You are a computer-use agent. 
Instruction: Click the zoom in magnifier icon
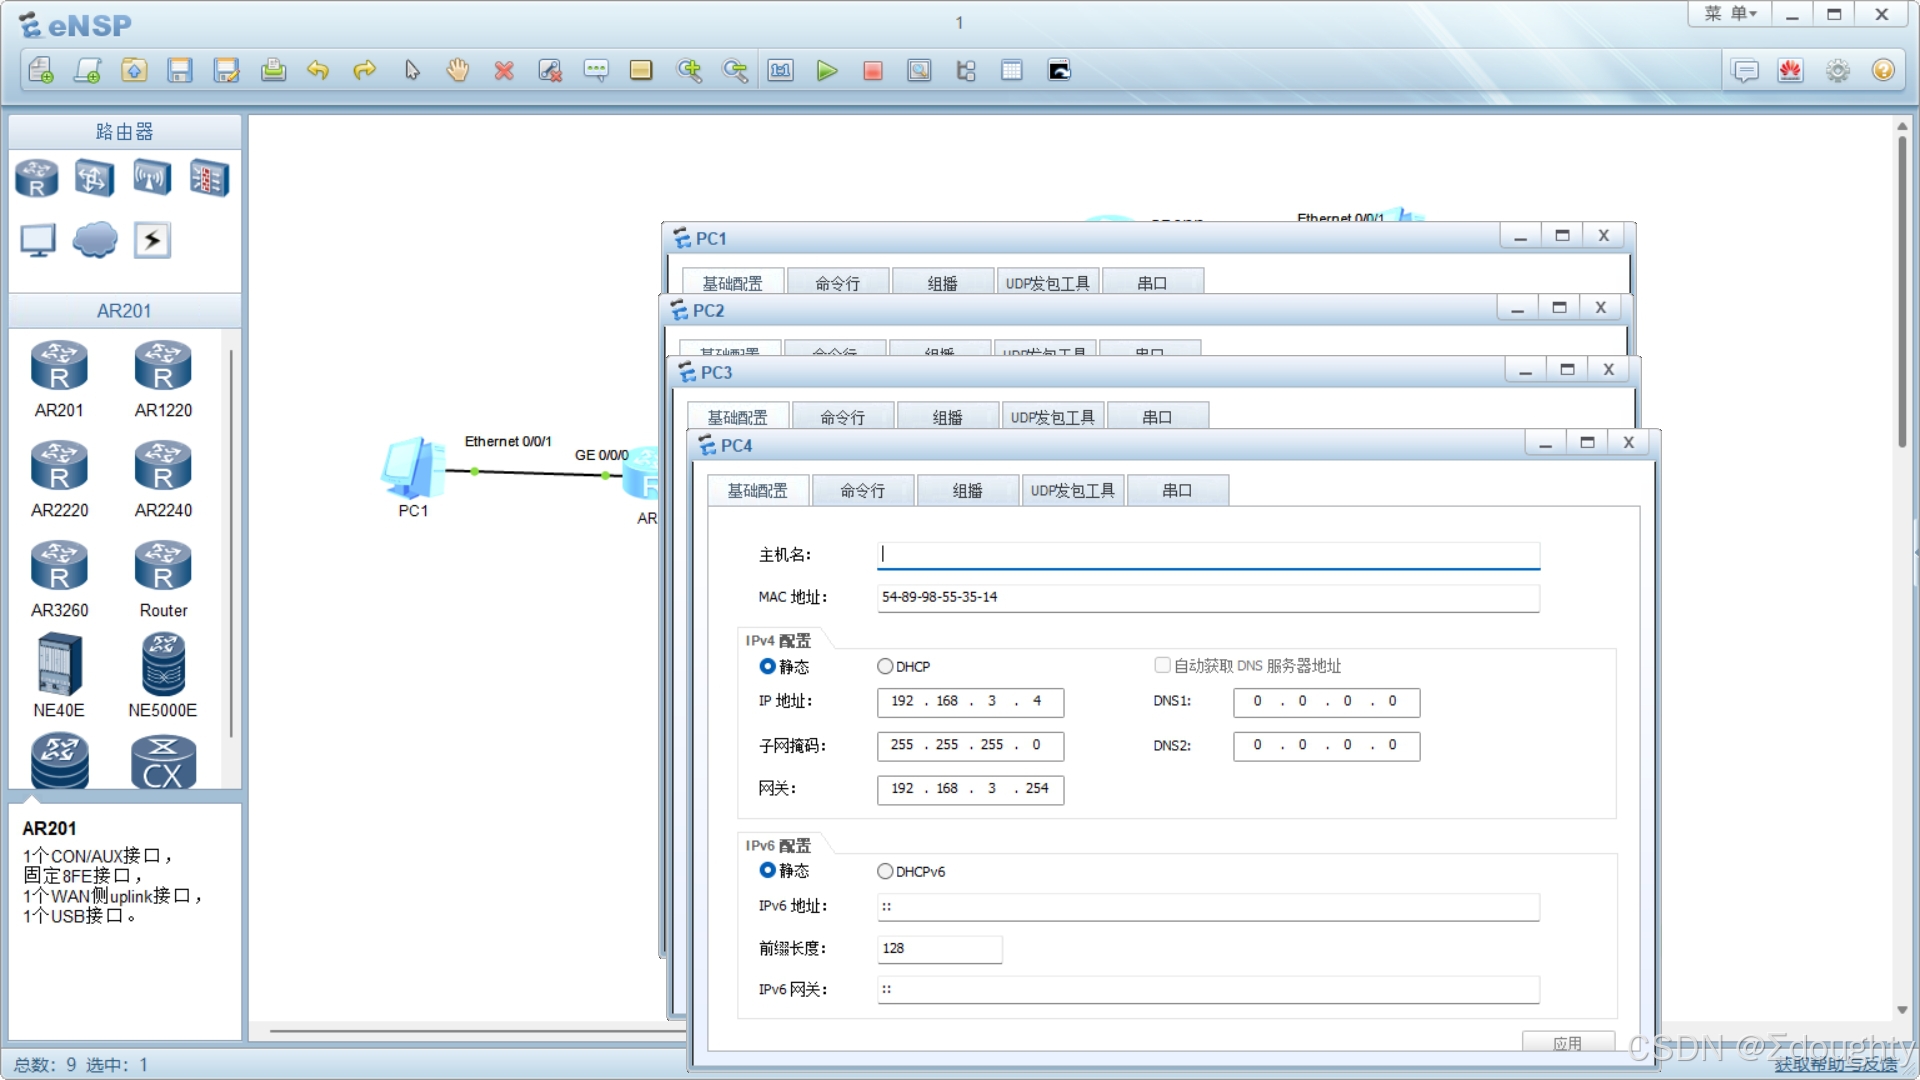tap(689, 70)
